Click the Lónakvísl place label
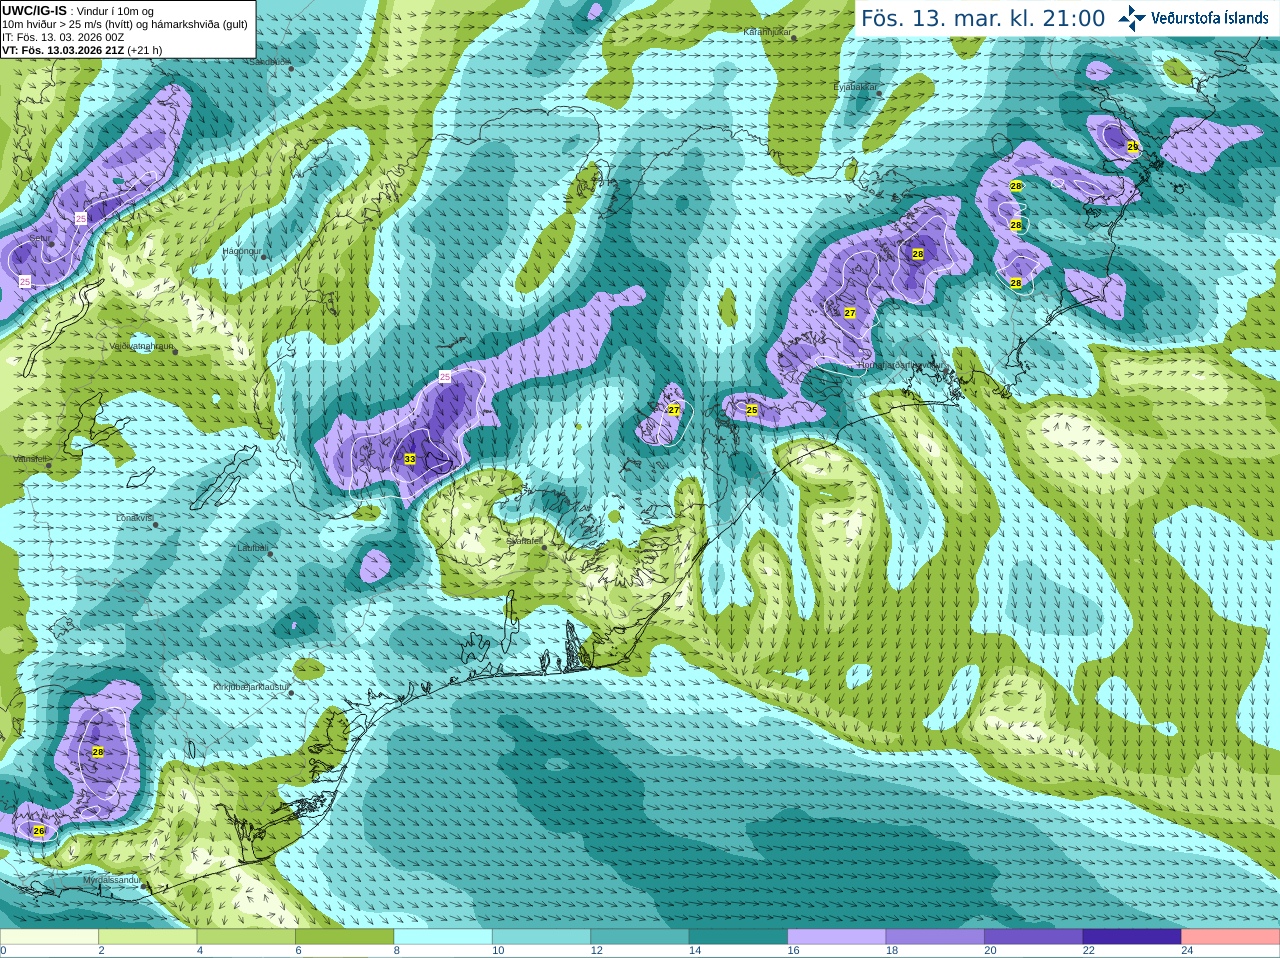The height and width of the screenshot is (958, 1280). click(x=134, y=518)
